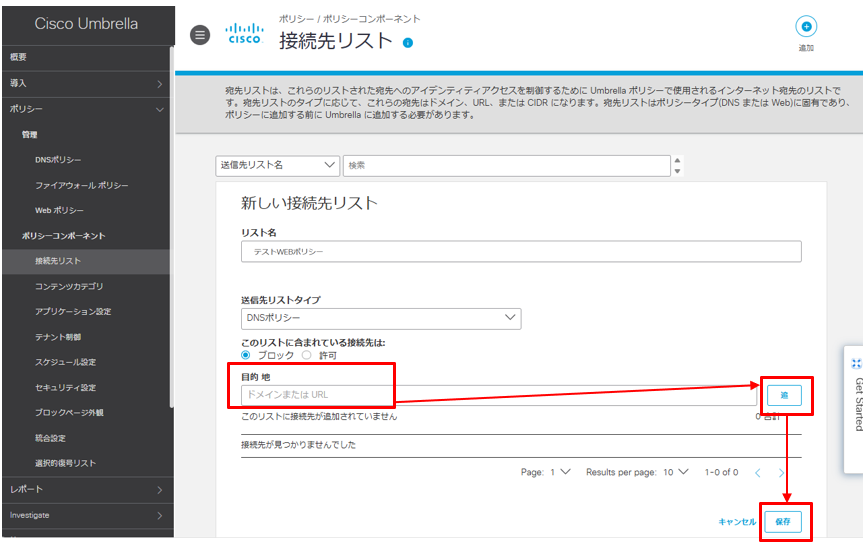Open the 送信先リスト名 filter dropdown

(277, 165)
